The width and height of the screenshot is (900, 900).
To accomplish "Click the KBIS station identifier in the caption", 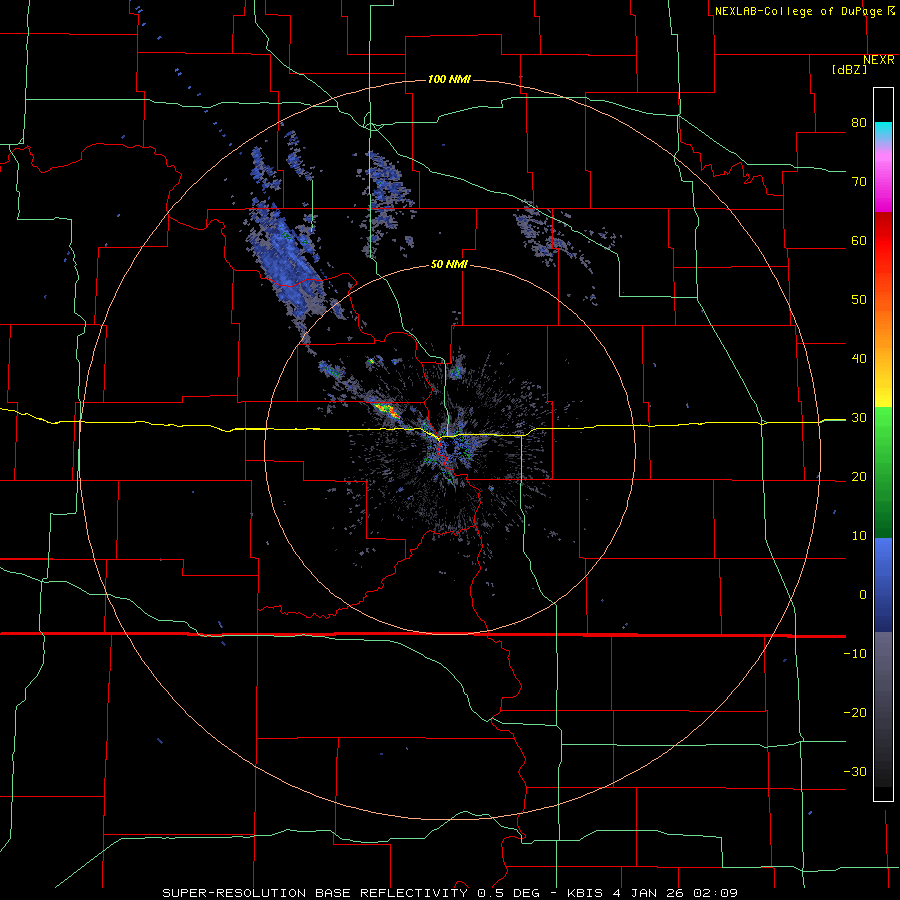I will click(x=584, y=893).
